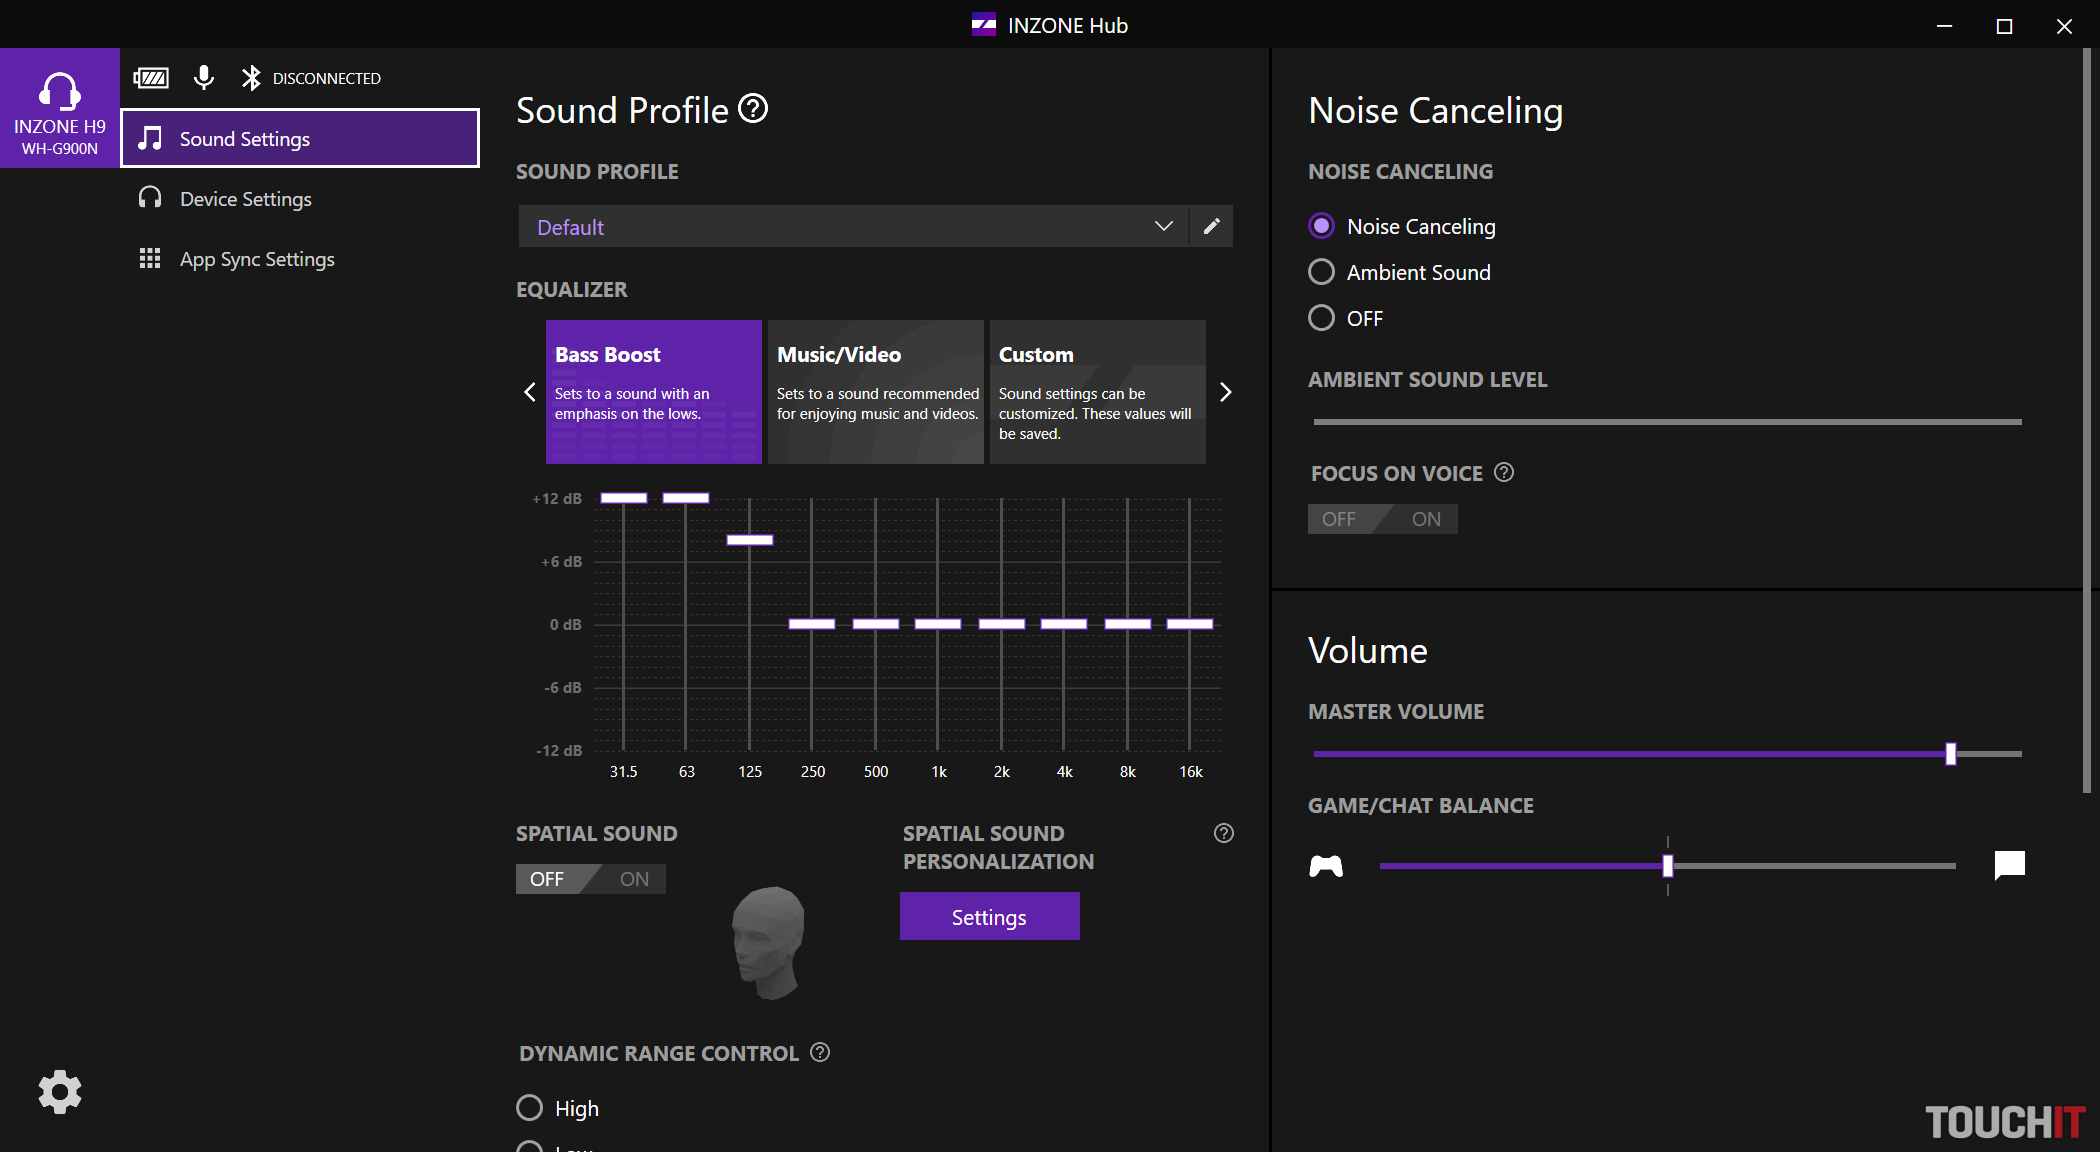
Task: Click the Spatial Sound Personalization Settings button
Action: tap(989, 917)
